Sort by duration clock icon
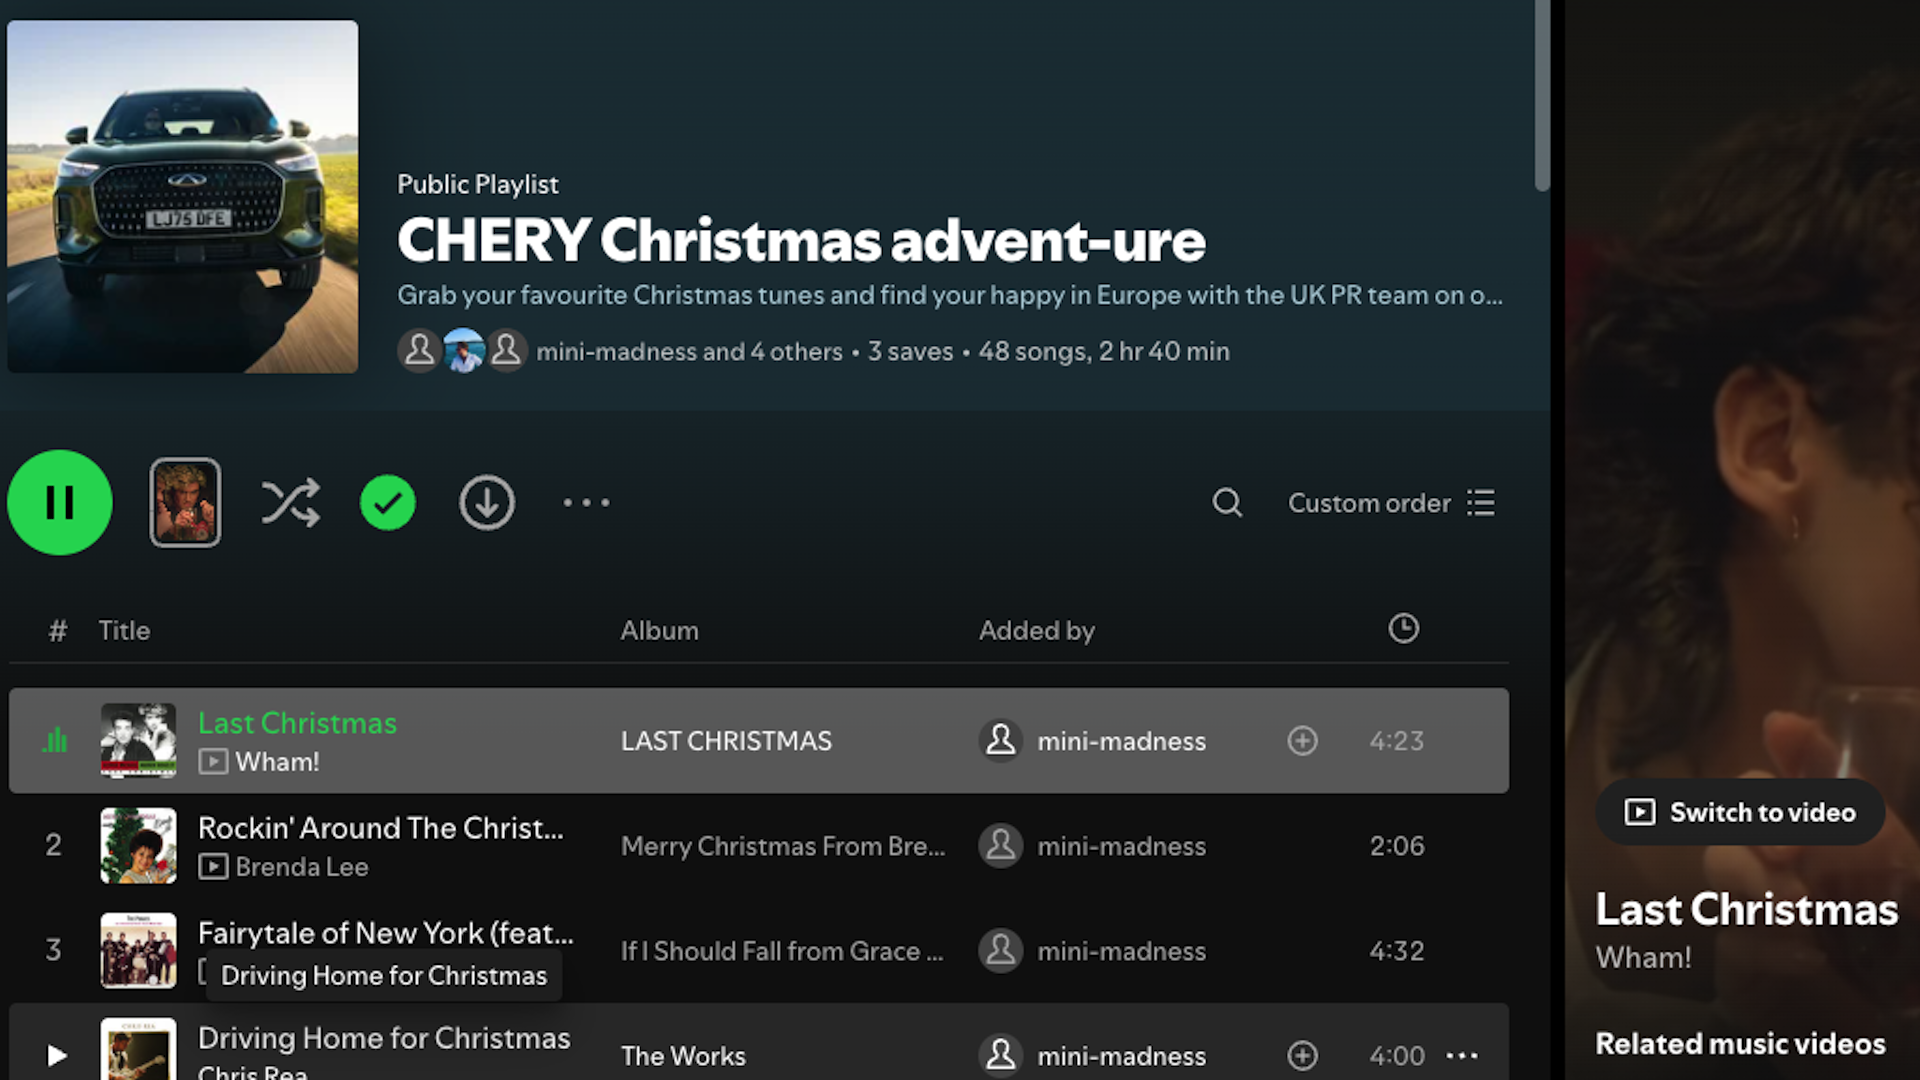This screenshot has width=1920, height=1080. [1403, 628]
